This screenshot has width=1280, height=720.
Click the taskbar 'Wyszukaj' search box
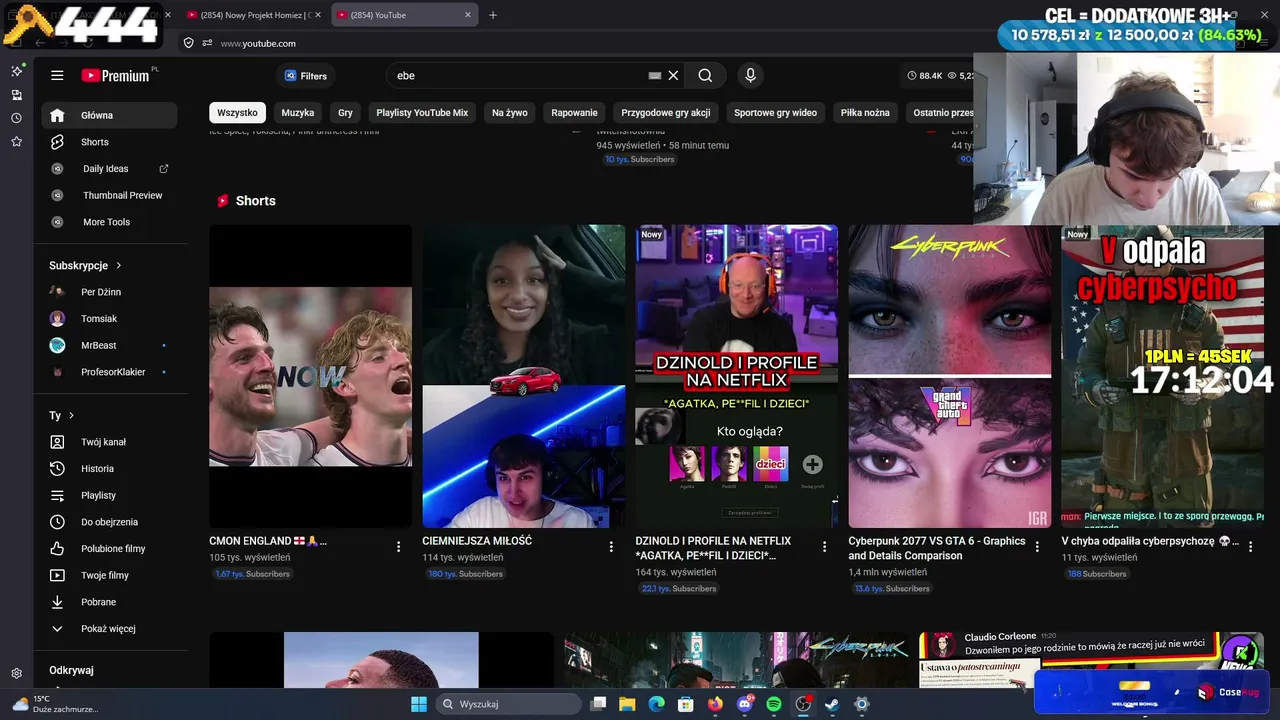click(509, 704)
